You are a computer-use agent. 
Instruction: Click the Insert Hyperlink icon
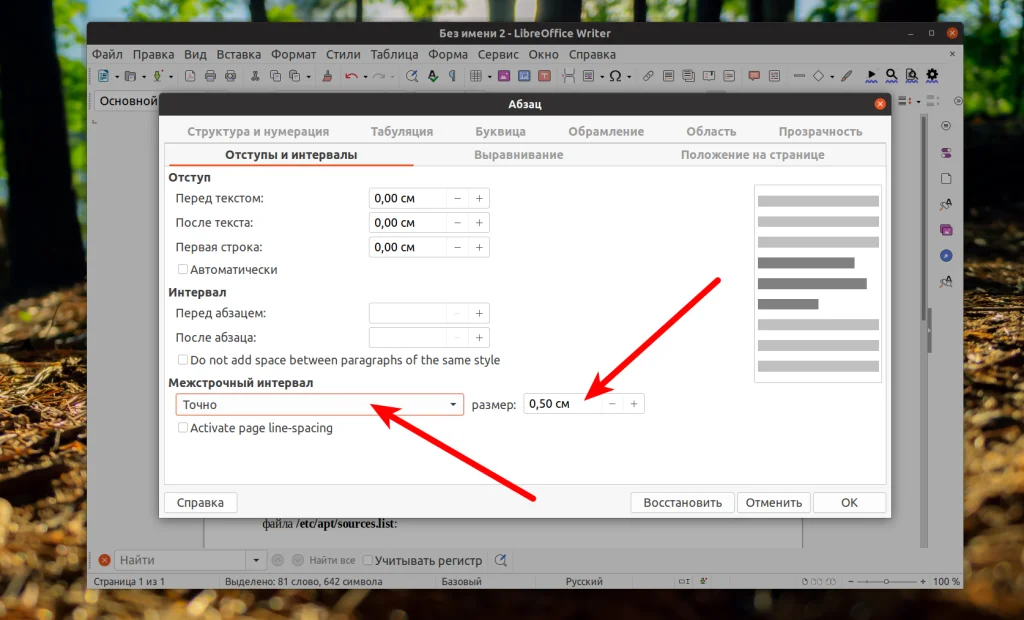pyautogui.click(x=649, y=75)
